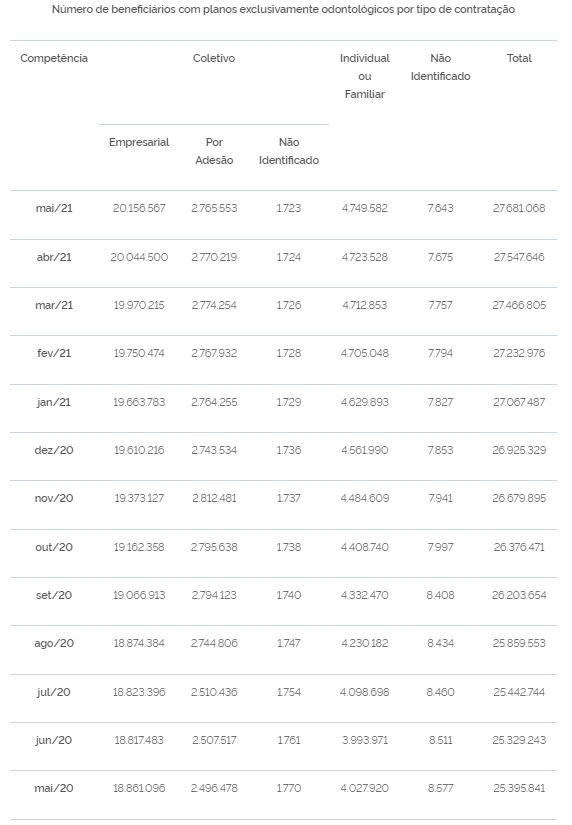This screenshot has width=572, height=825.
Task: Click the Total column header
Action: click(x=519, y=58)
